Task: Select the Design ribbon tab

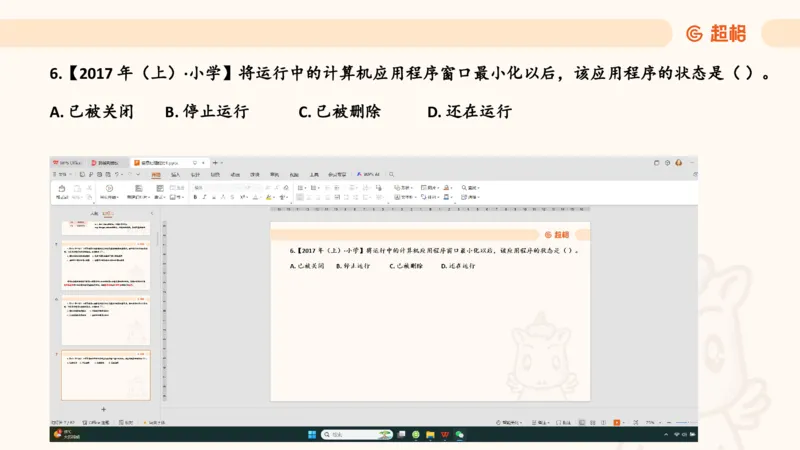Action: coord(195,174)
